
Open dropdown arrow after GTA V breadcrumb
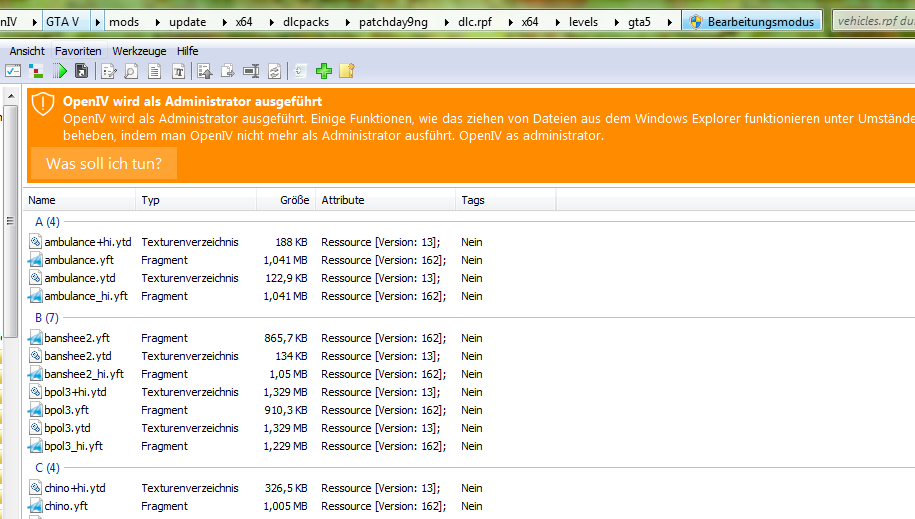click(97, 22)
